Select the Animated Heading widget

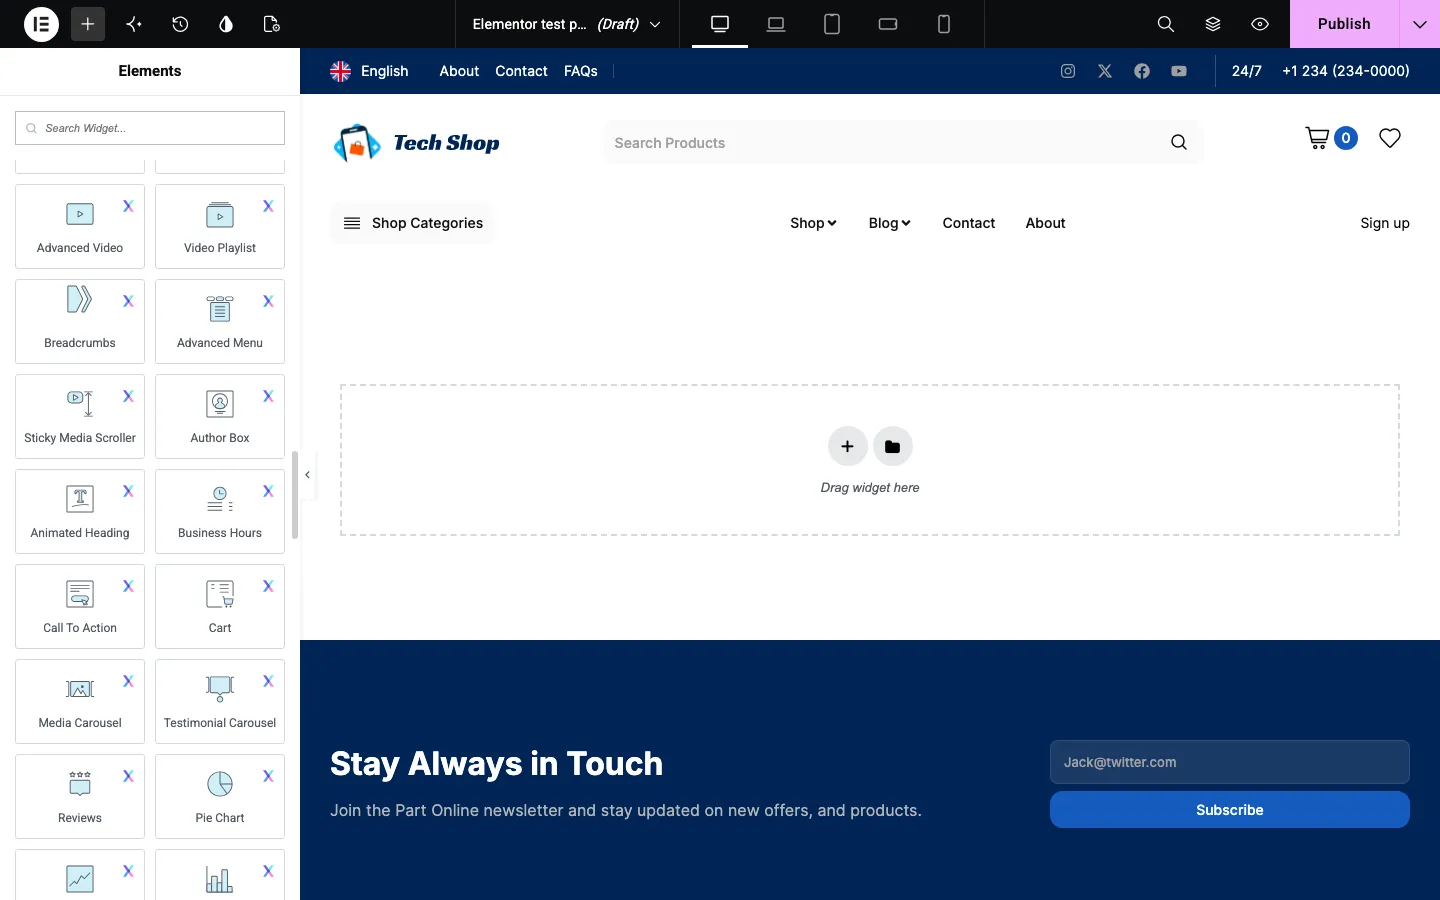[x=80, y=511]
